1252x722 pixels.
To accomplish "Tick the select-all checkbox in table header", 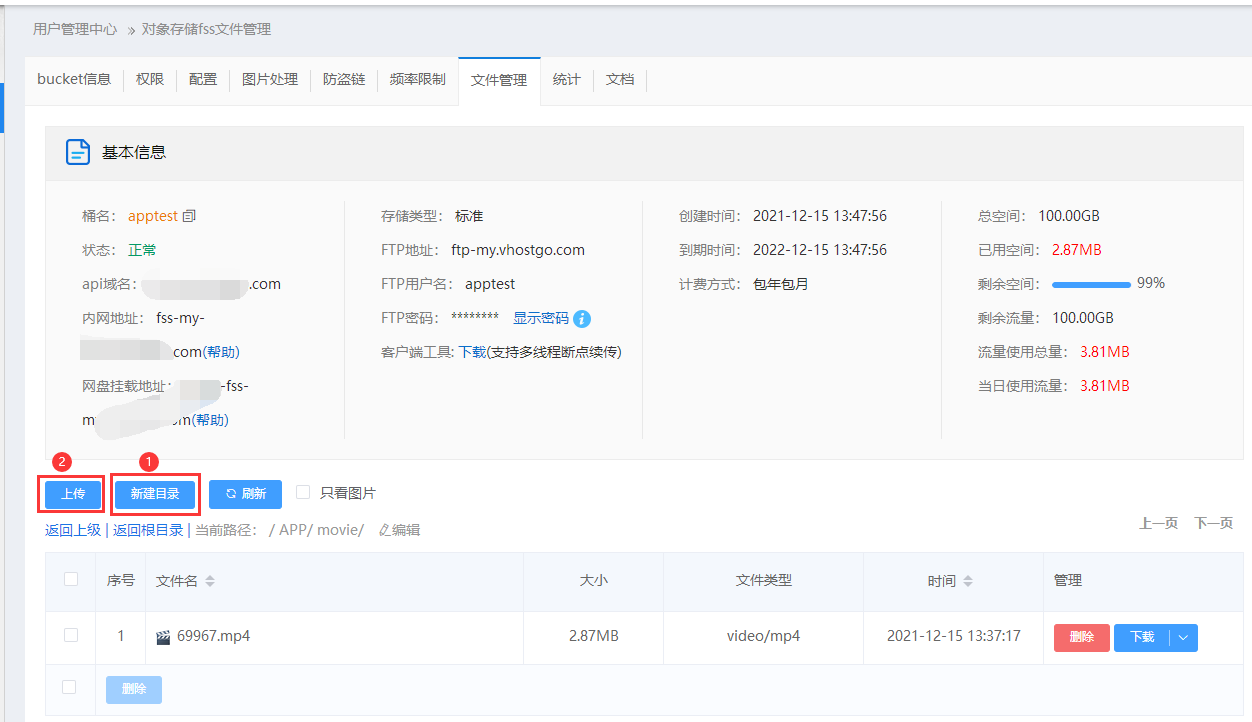I will pos(71,579).
